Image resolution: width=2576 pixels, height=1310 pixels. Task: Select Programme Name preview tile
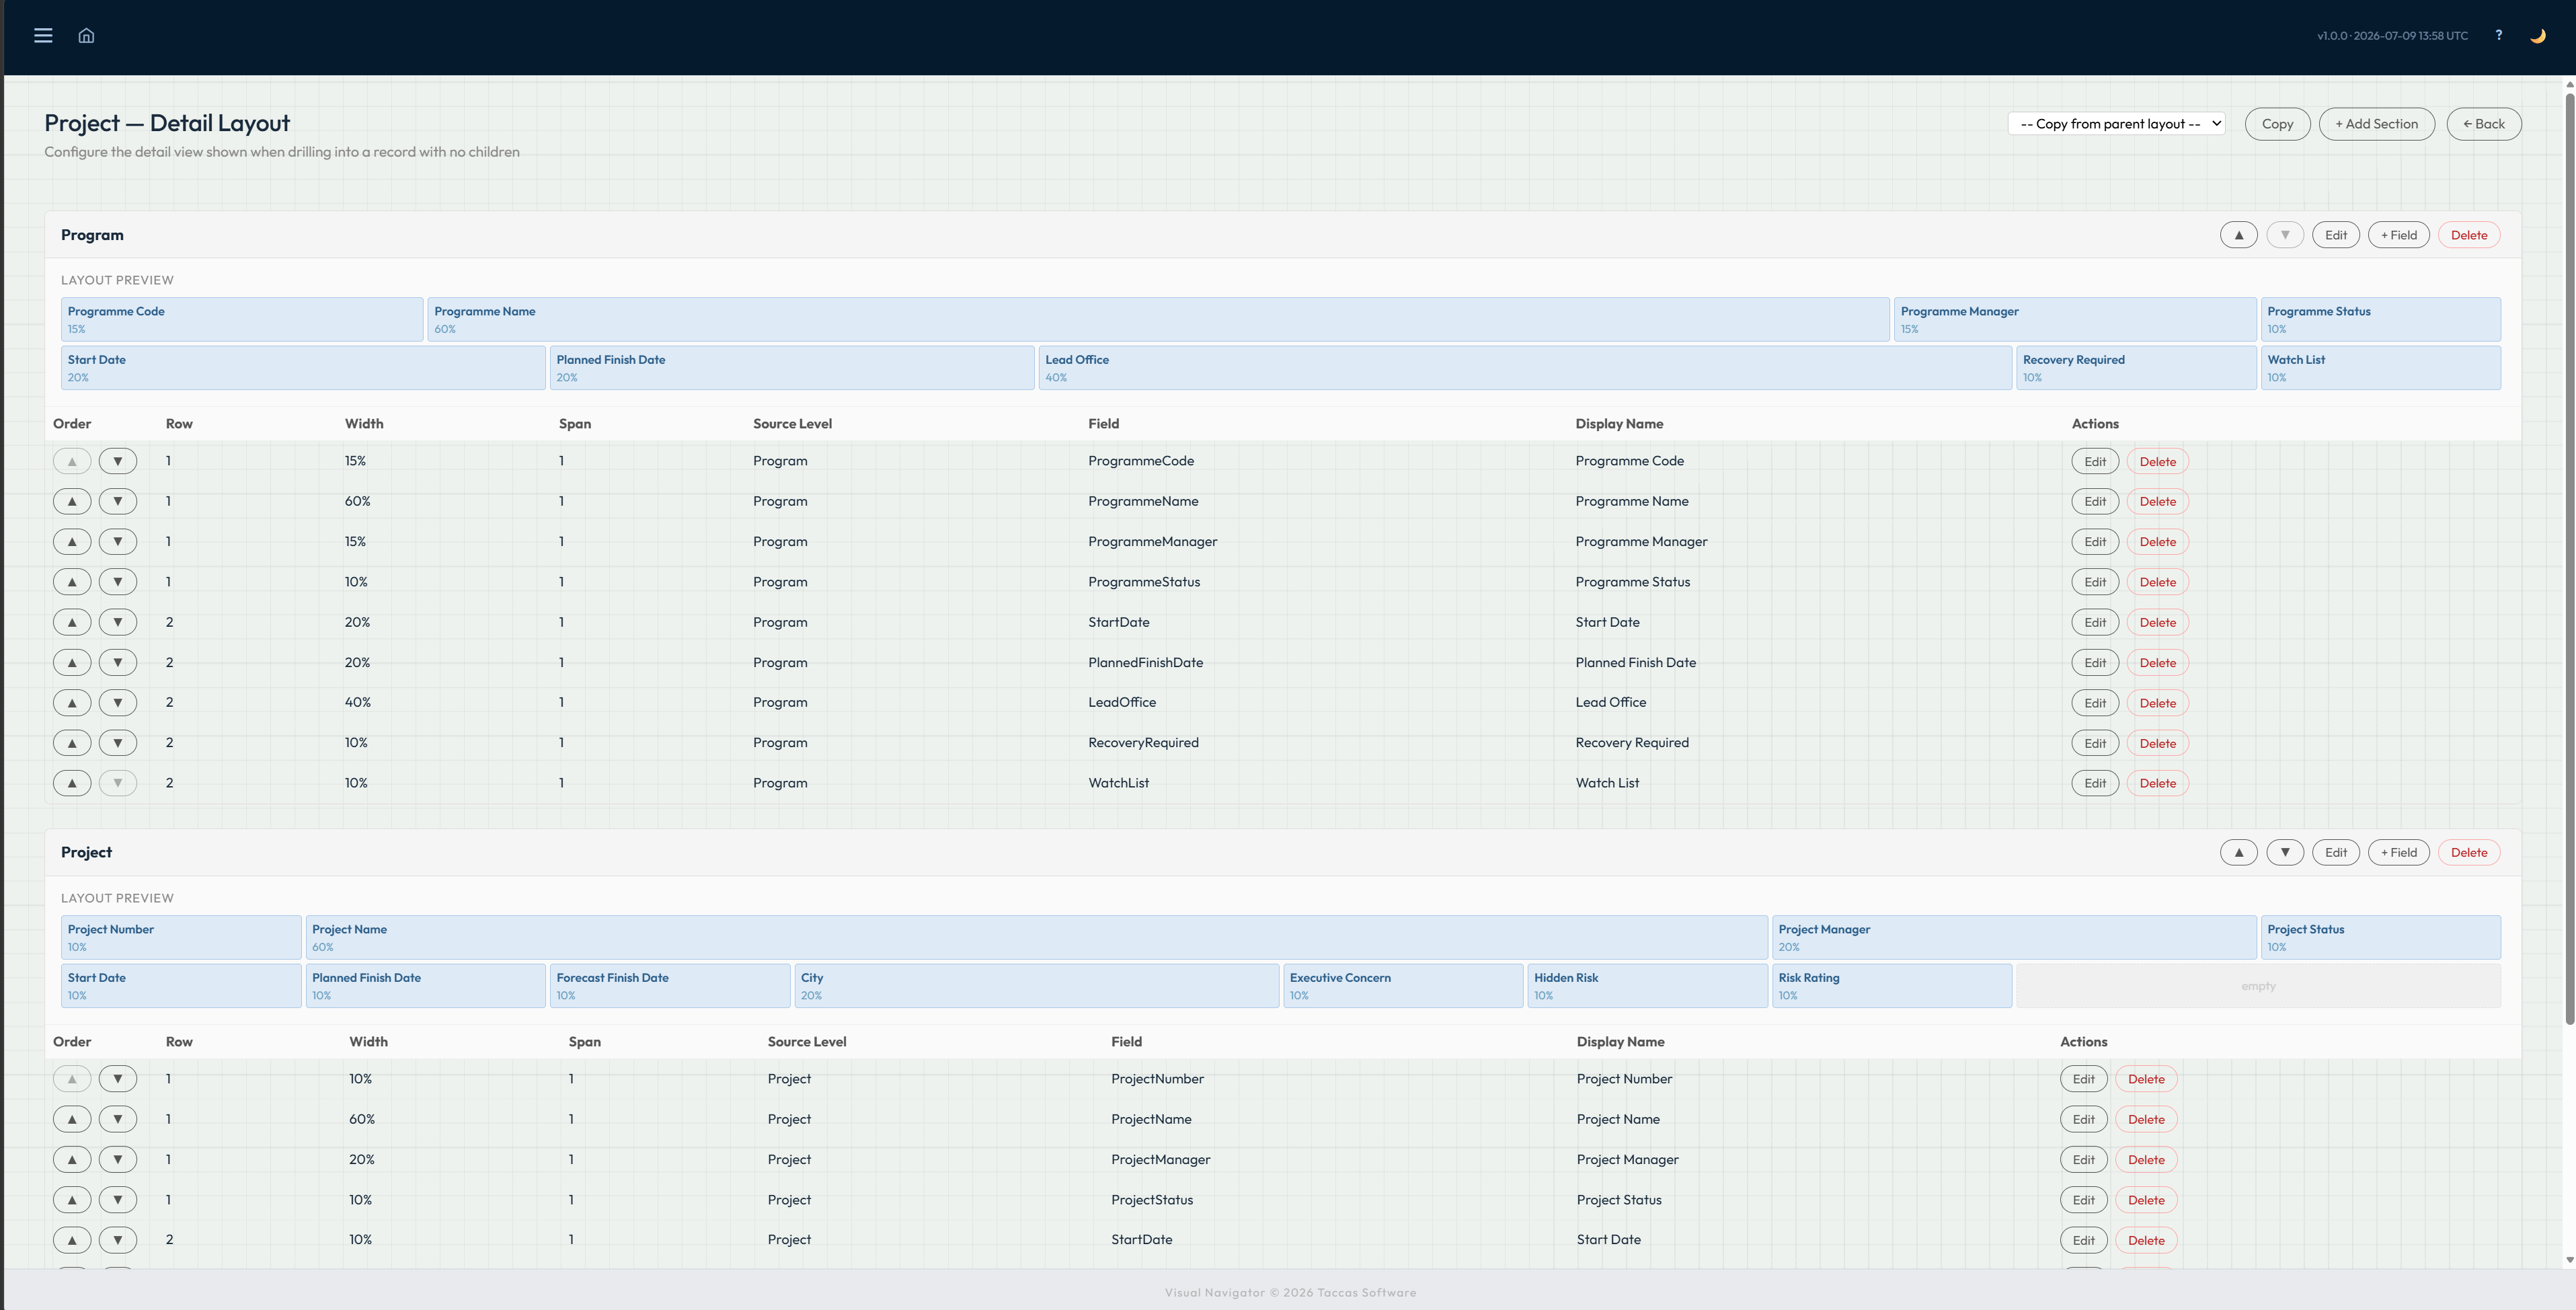1158,319
